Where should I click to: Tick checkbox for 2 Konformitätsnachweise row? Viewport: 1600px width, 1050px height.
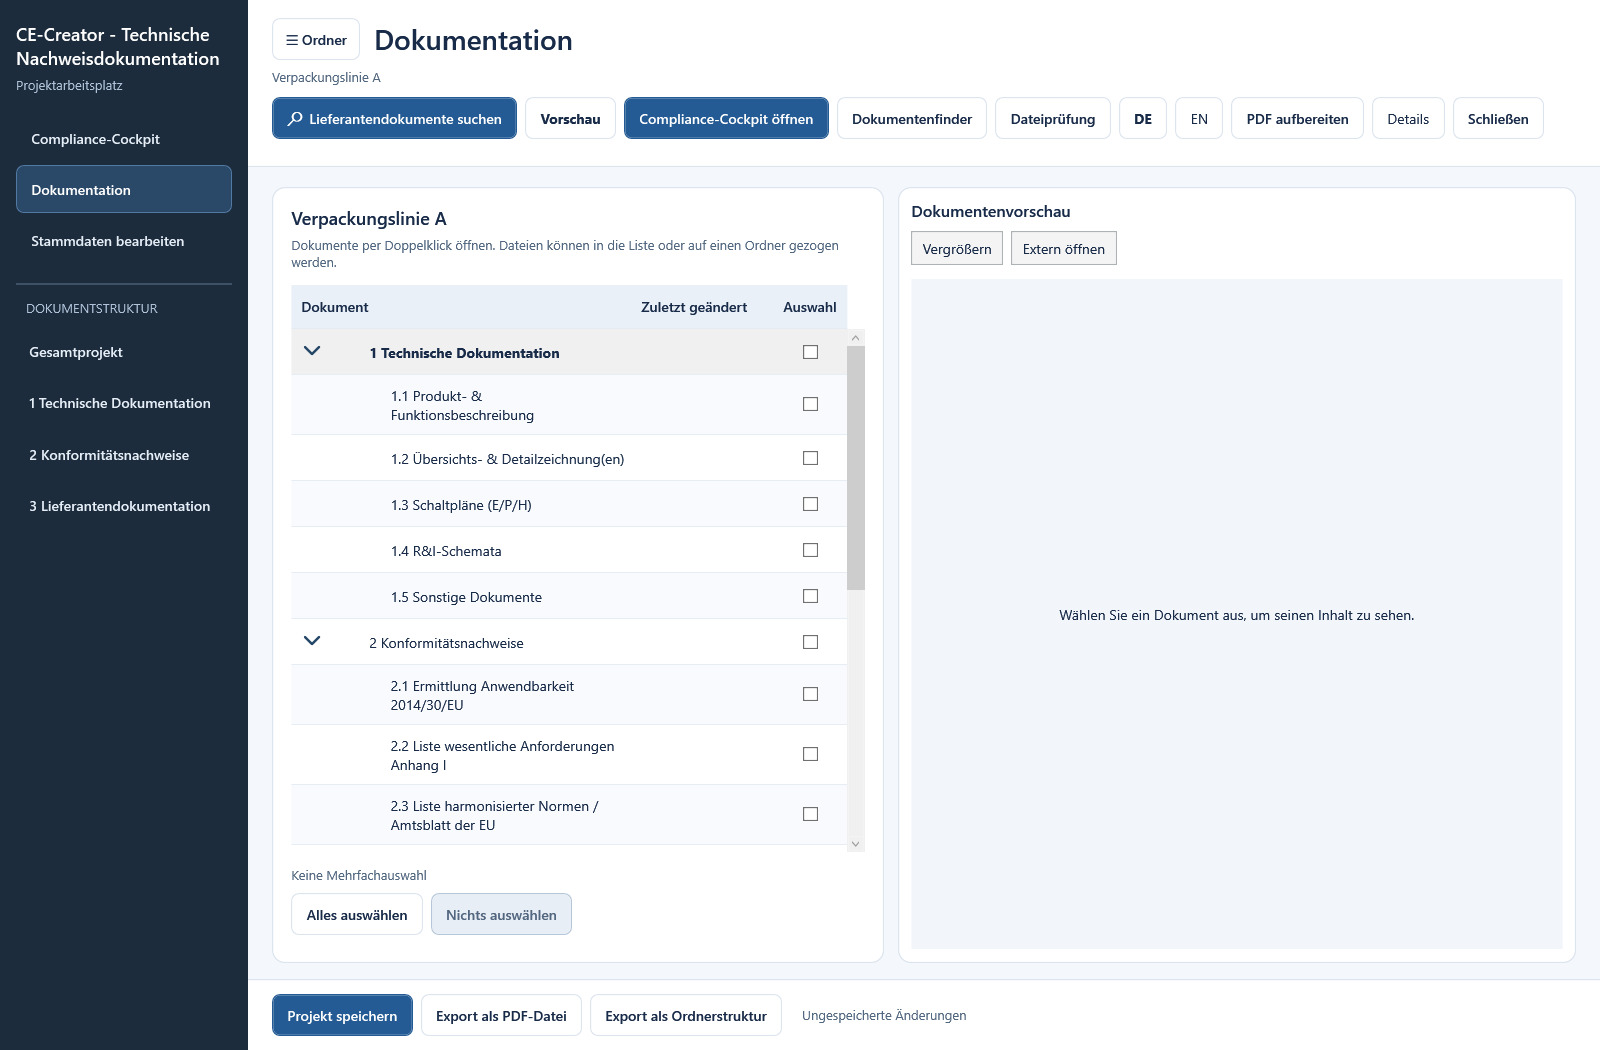pos(810,642)
